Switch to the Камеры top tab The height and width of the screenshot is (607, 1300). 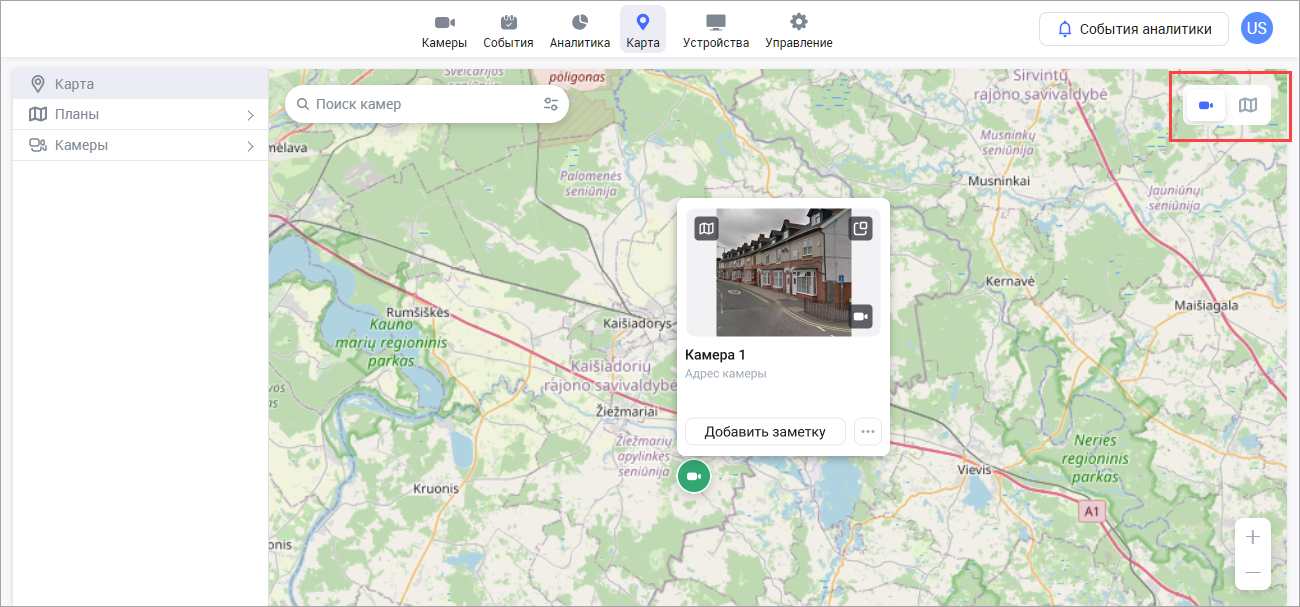(x=444, y=31)
